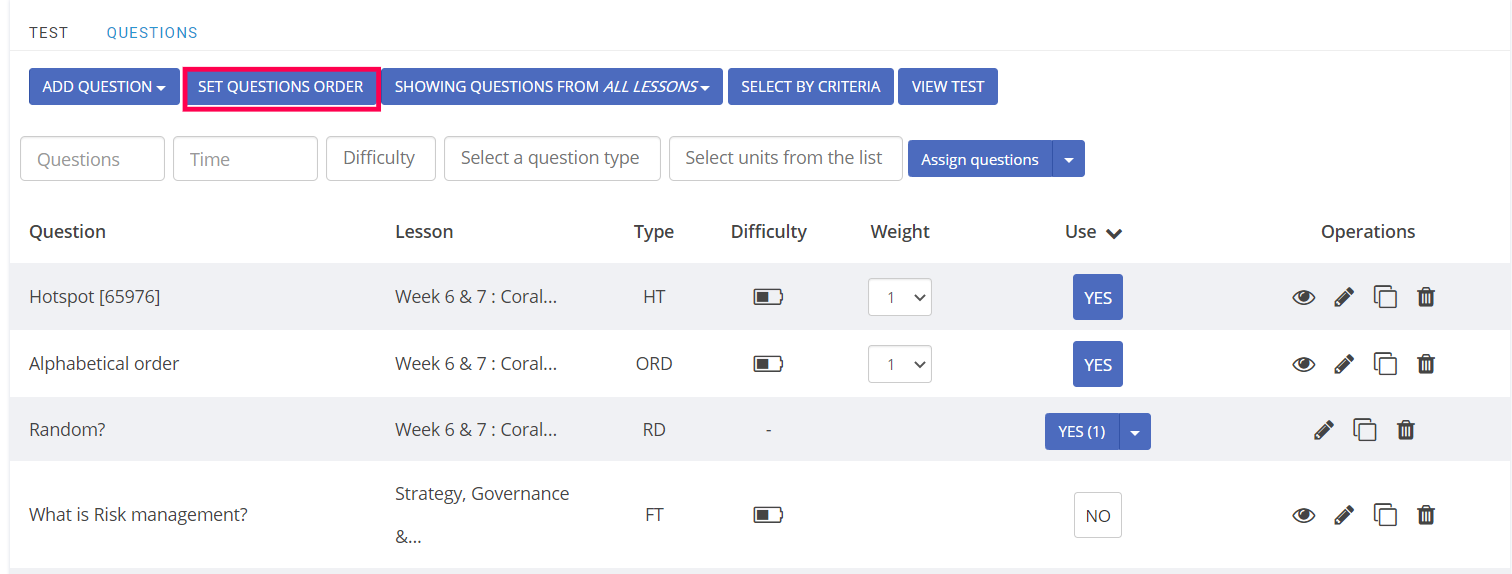Toggle YES use for Alphabetical order
Image resolution: width=1512 pixels, height=574 pixels.
tap(1097, 364)
